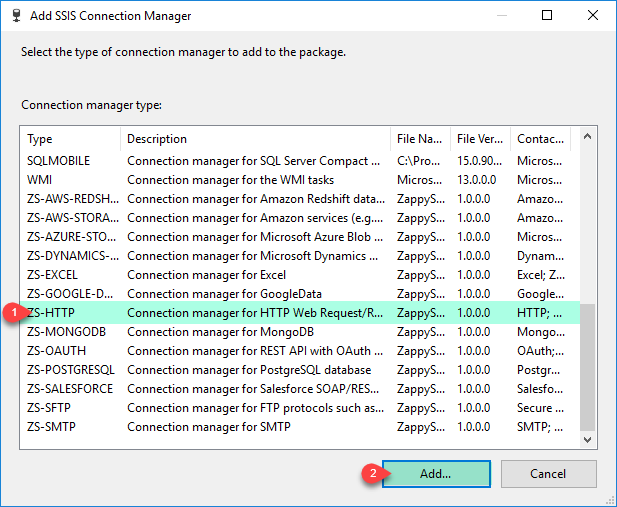This screenshot has width=617, height=507.
Task: Click the 'Salesfo...' contact cell
Action: coord(540,389)
